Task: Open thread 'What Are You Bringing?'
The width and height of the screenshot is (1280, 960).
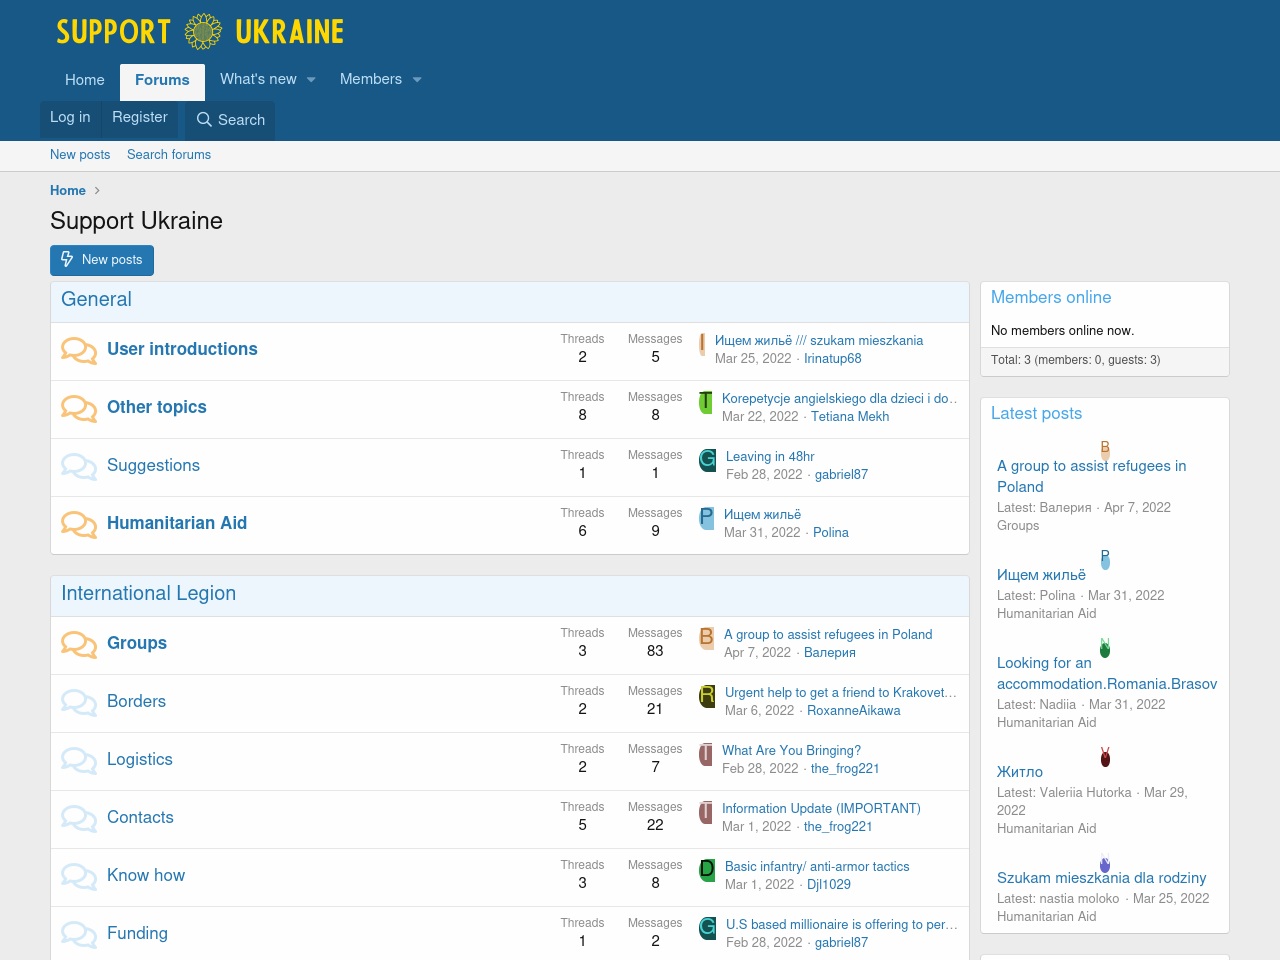Action: coord(791,751)
